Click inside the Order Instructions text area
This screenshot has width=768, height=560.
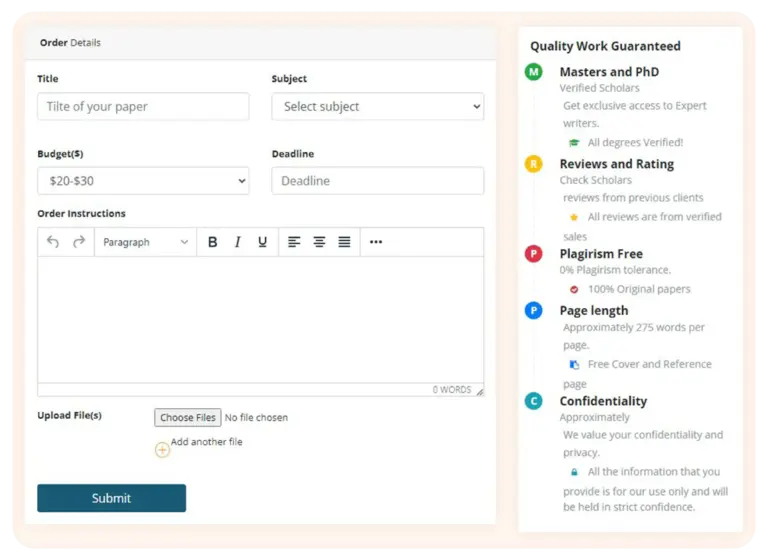(x=260, y=320)
